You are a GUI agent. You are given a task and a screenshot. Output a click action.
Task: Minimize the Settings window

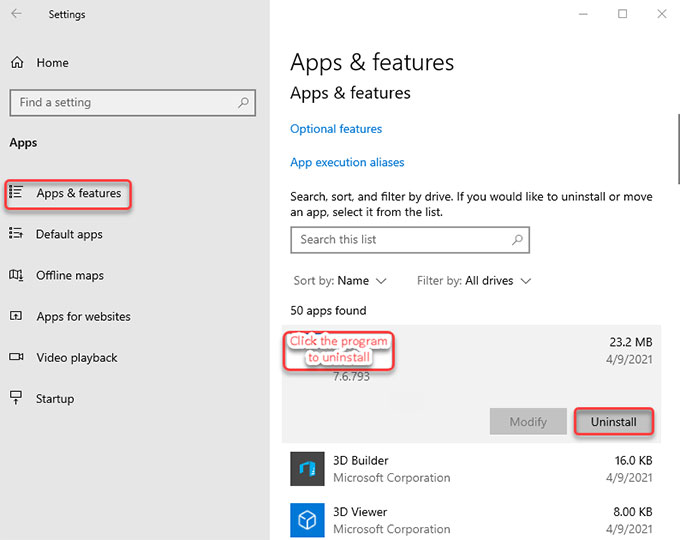pos(583,14)
